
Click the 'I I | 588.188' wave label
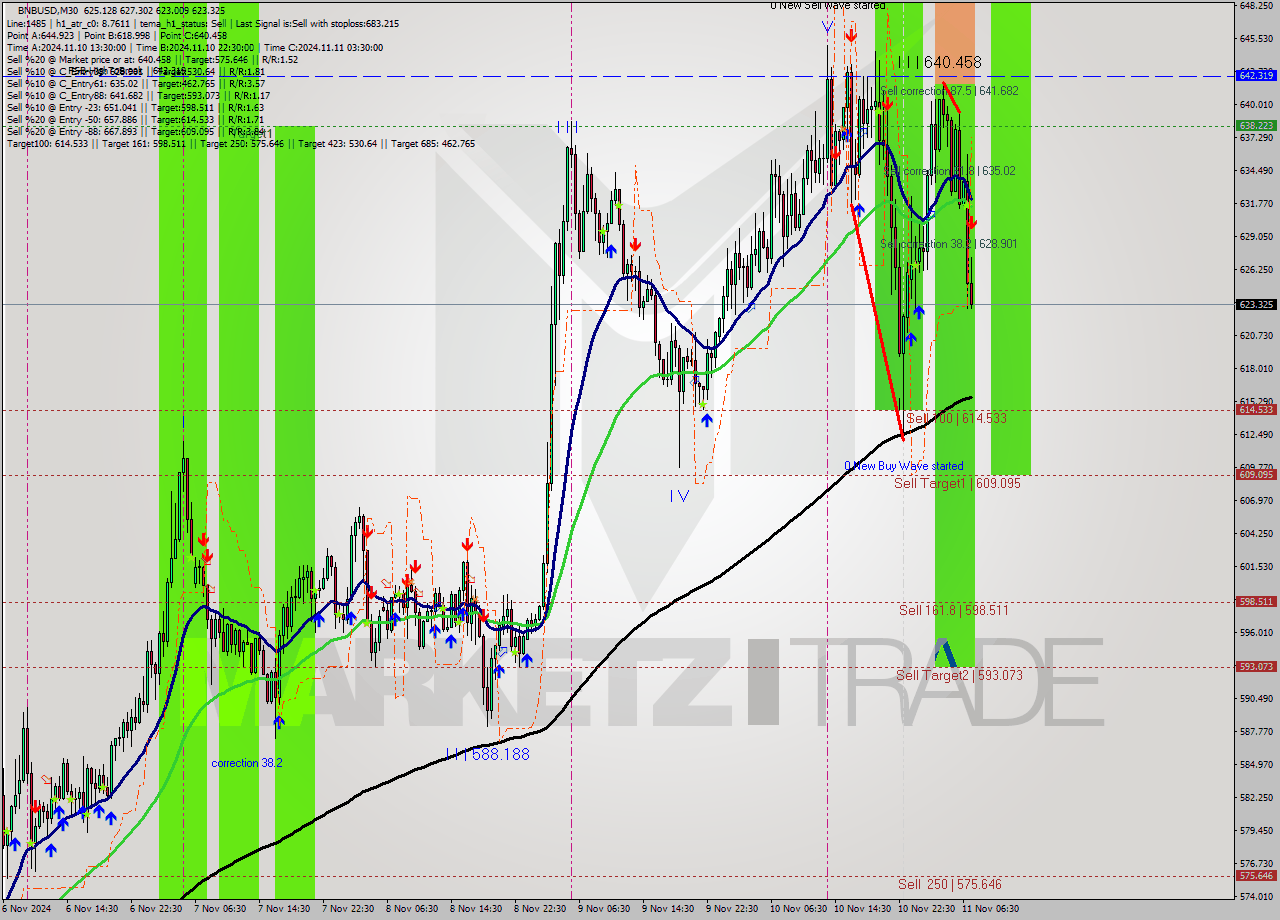coord(488,754)
